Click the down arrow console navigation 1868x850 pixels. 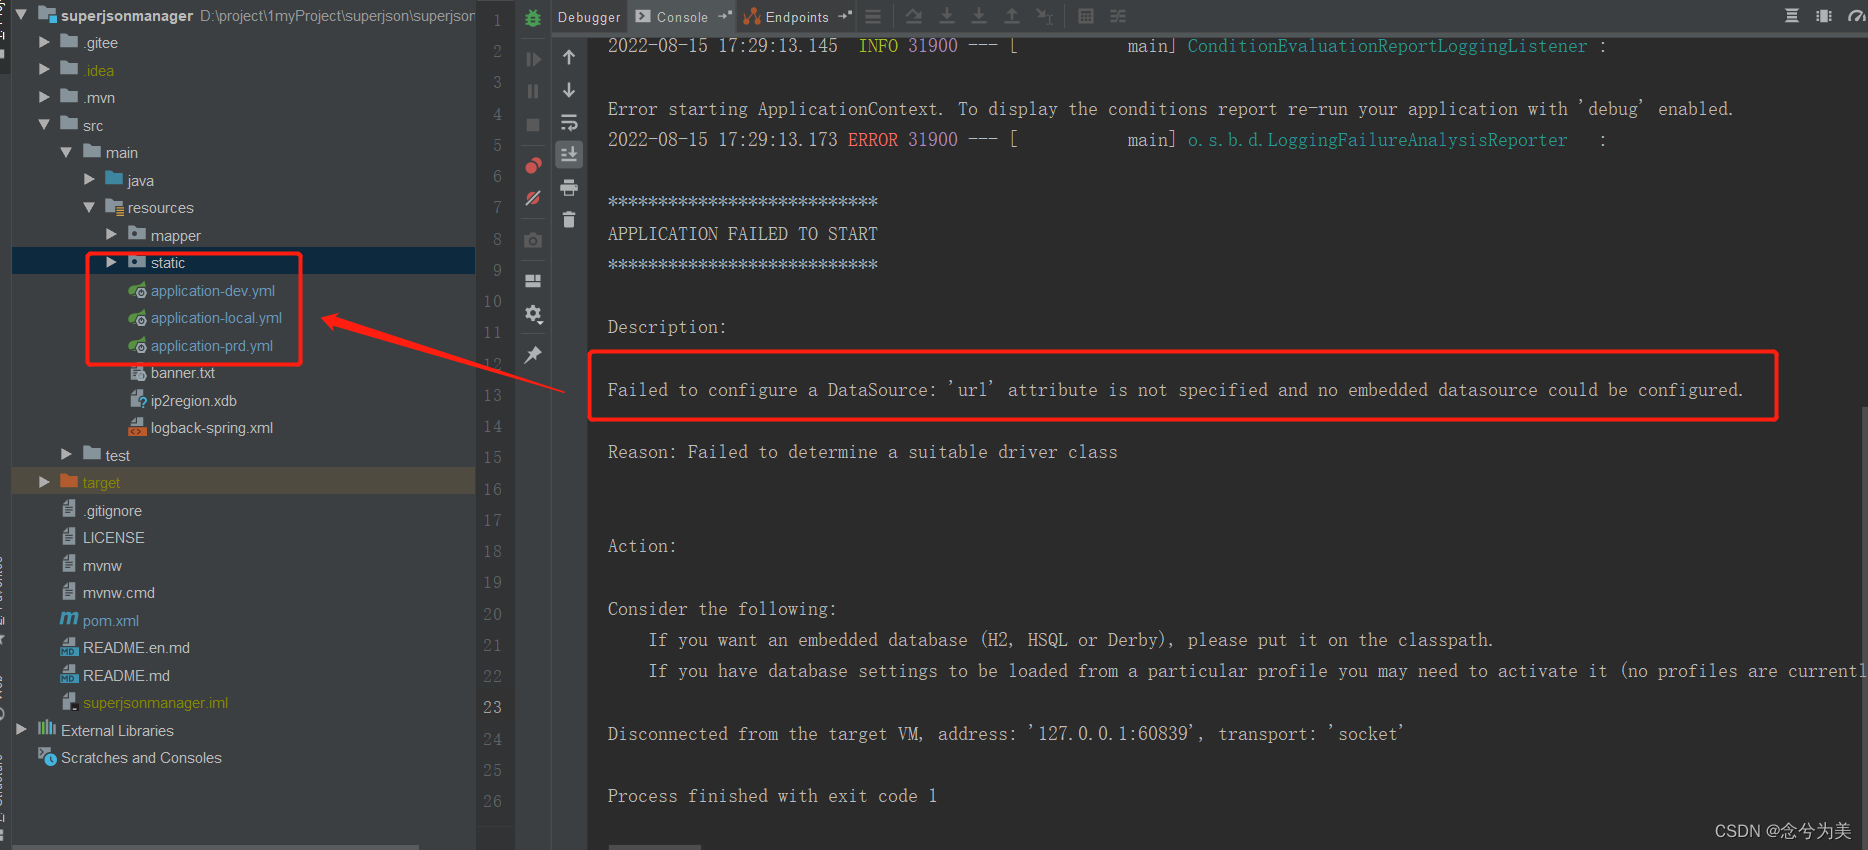569,90
